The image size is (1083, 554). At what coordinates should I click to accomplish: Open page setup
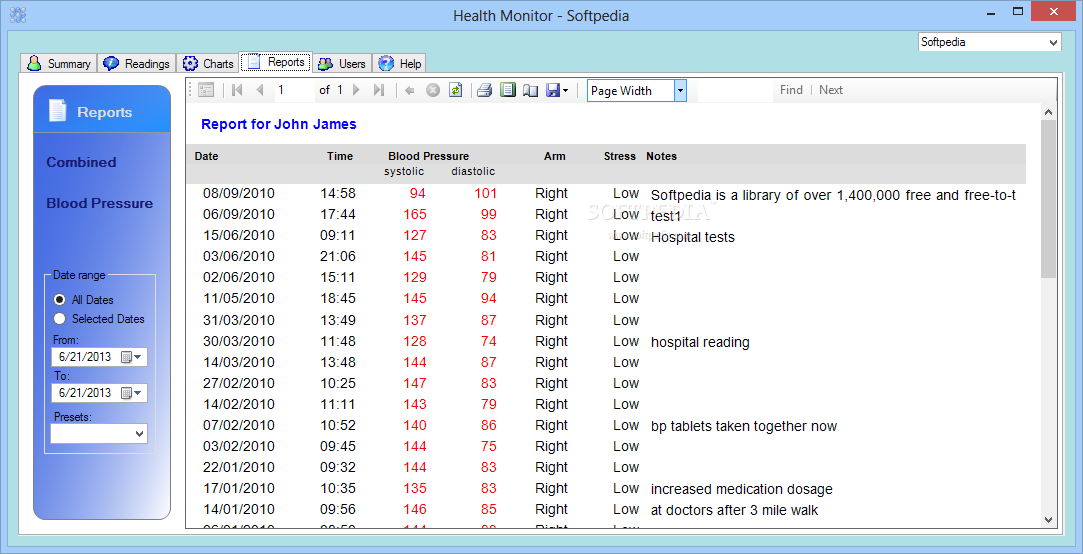(x=530, y=90)
